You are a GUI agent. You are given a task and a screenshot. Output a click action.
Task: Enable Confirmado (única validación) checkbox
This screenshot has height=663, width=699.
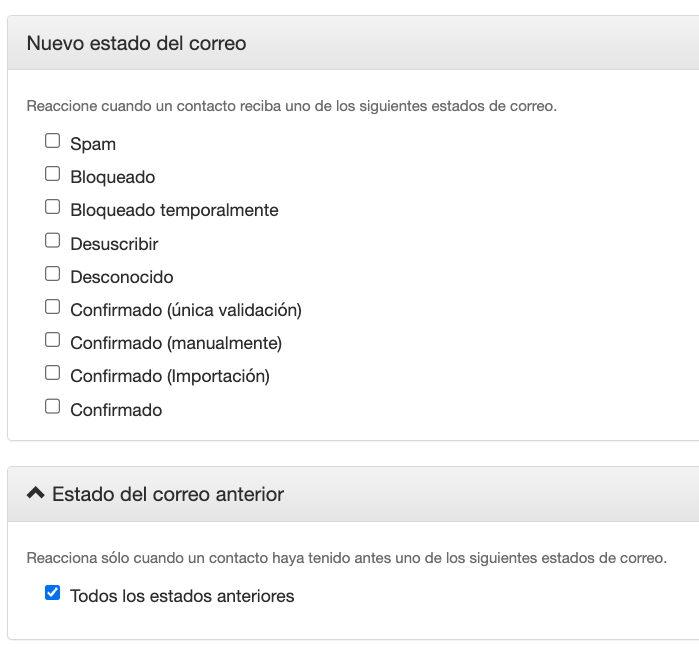(53, 307)
